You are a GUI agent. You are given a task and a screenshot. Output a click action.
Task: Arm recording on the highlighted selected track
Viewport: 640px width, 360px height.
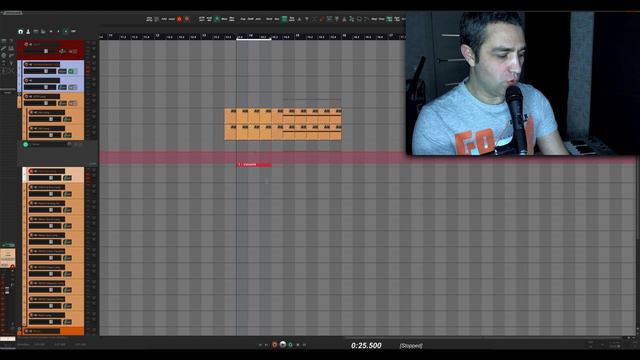(x=31, y=171)
